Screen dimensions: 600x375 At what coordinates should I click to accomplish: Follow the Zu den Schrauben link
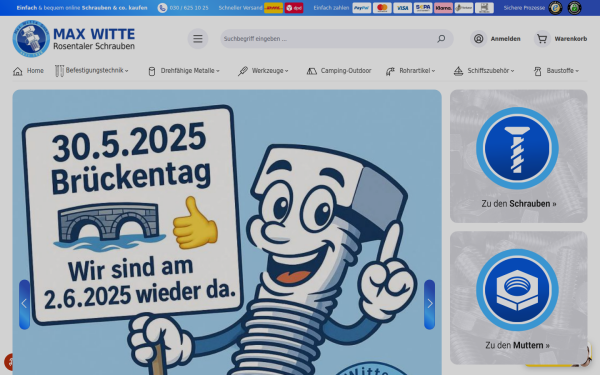[519, 204]
